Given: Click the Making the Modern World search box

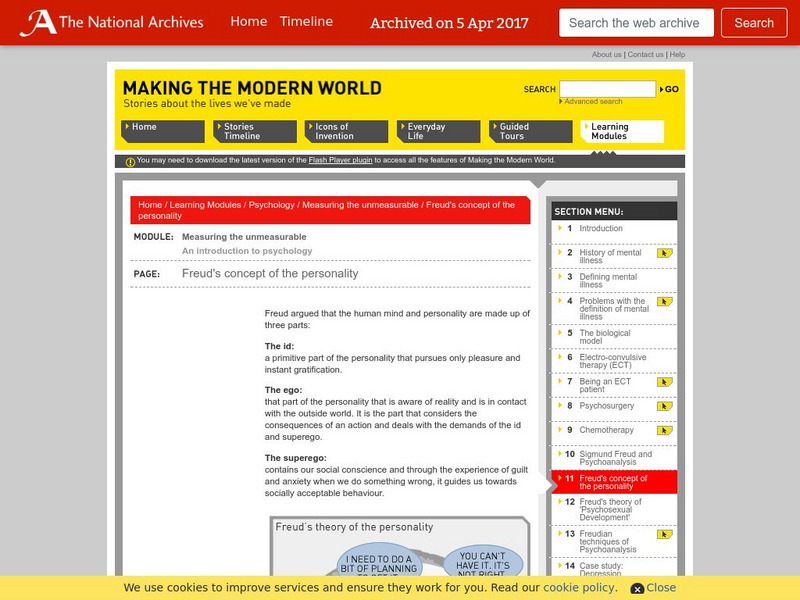Looking at the screenshot, I should pos(607,89).
